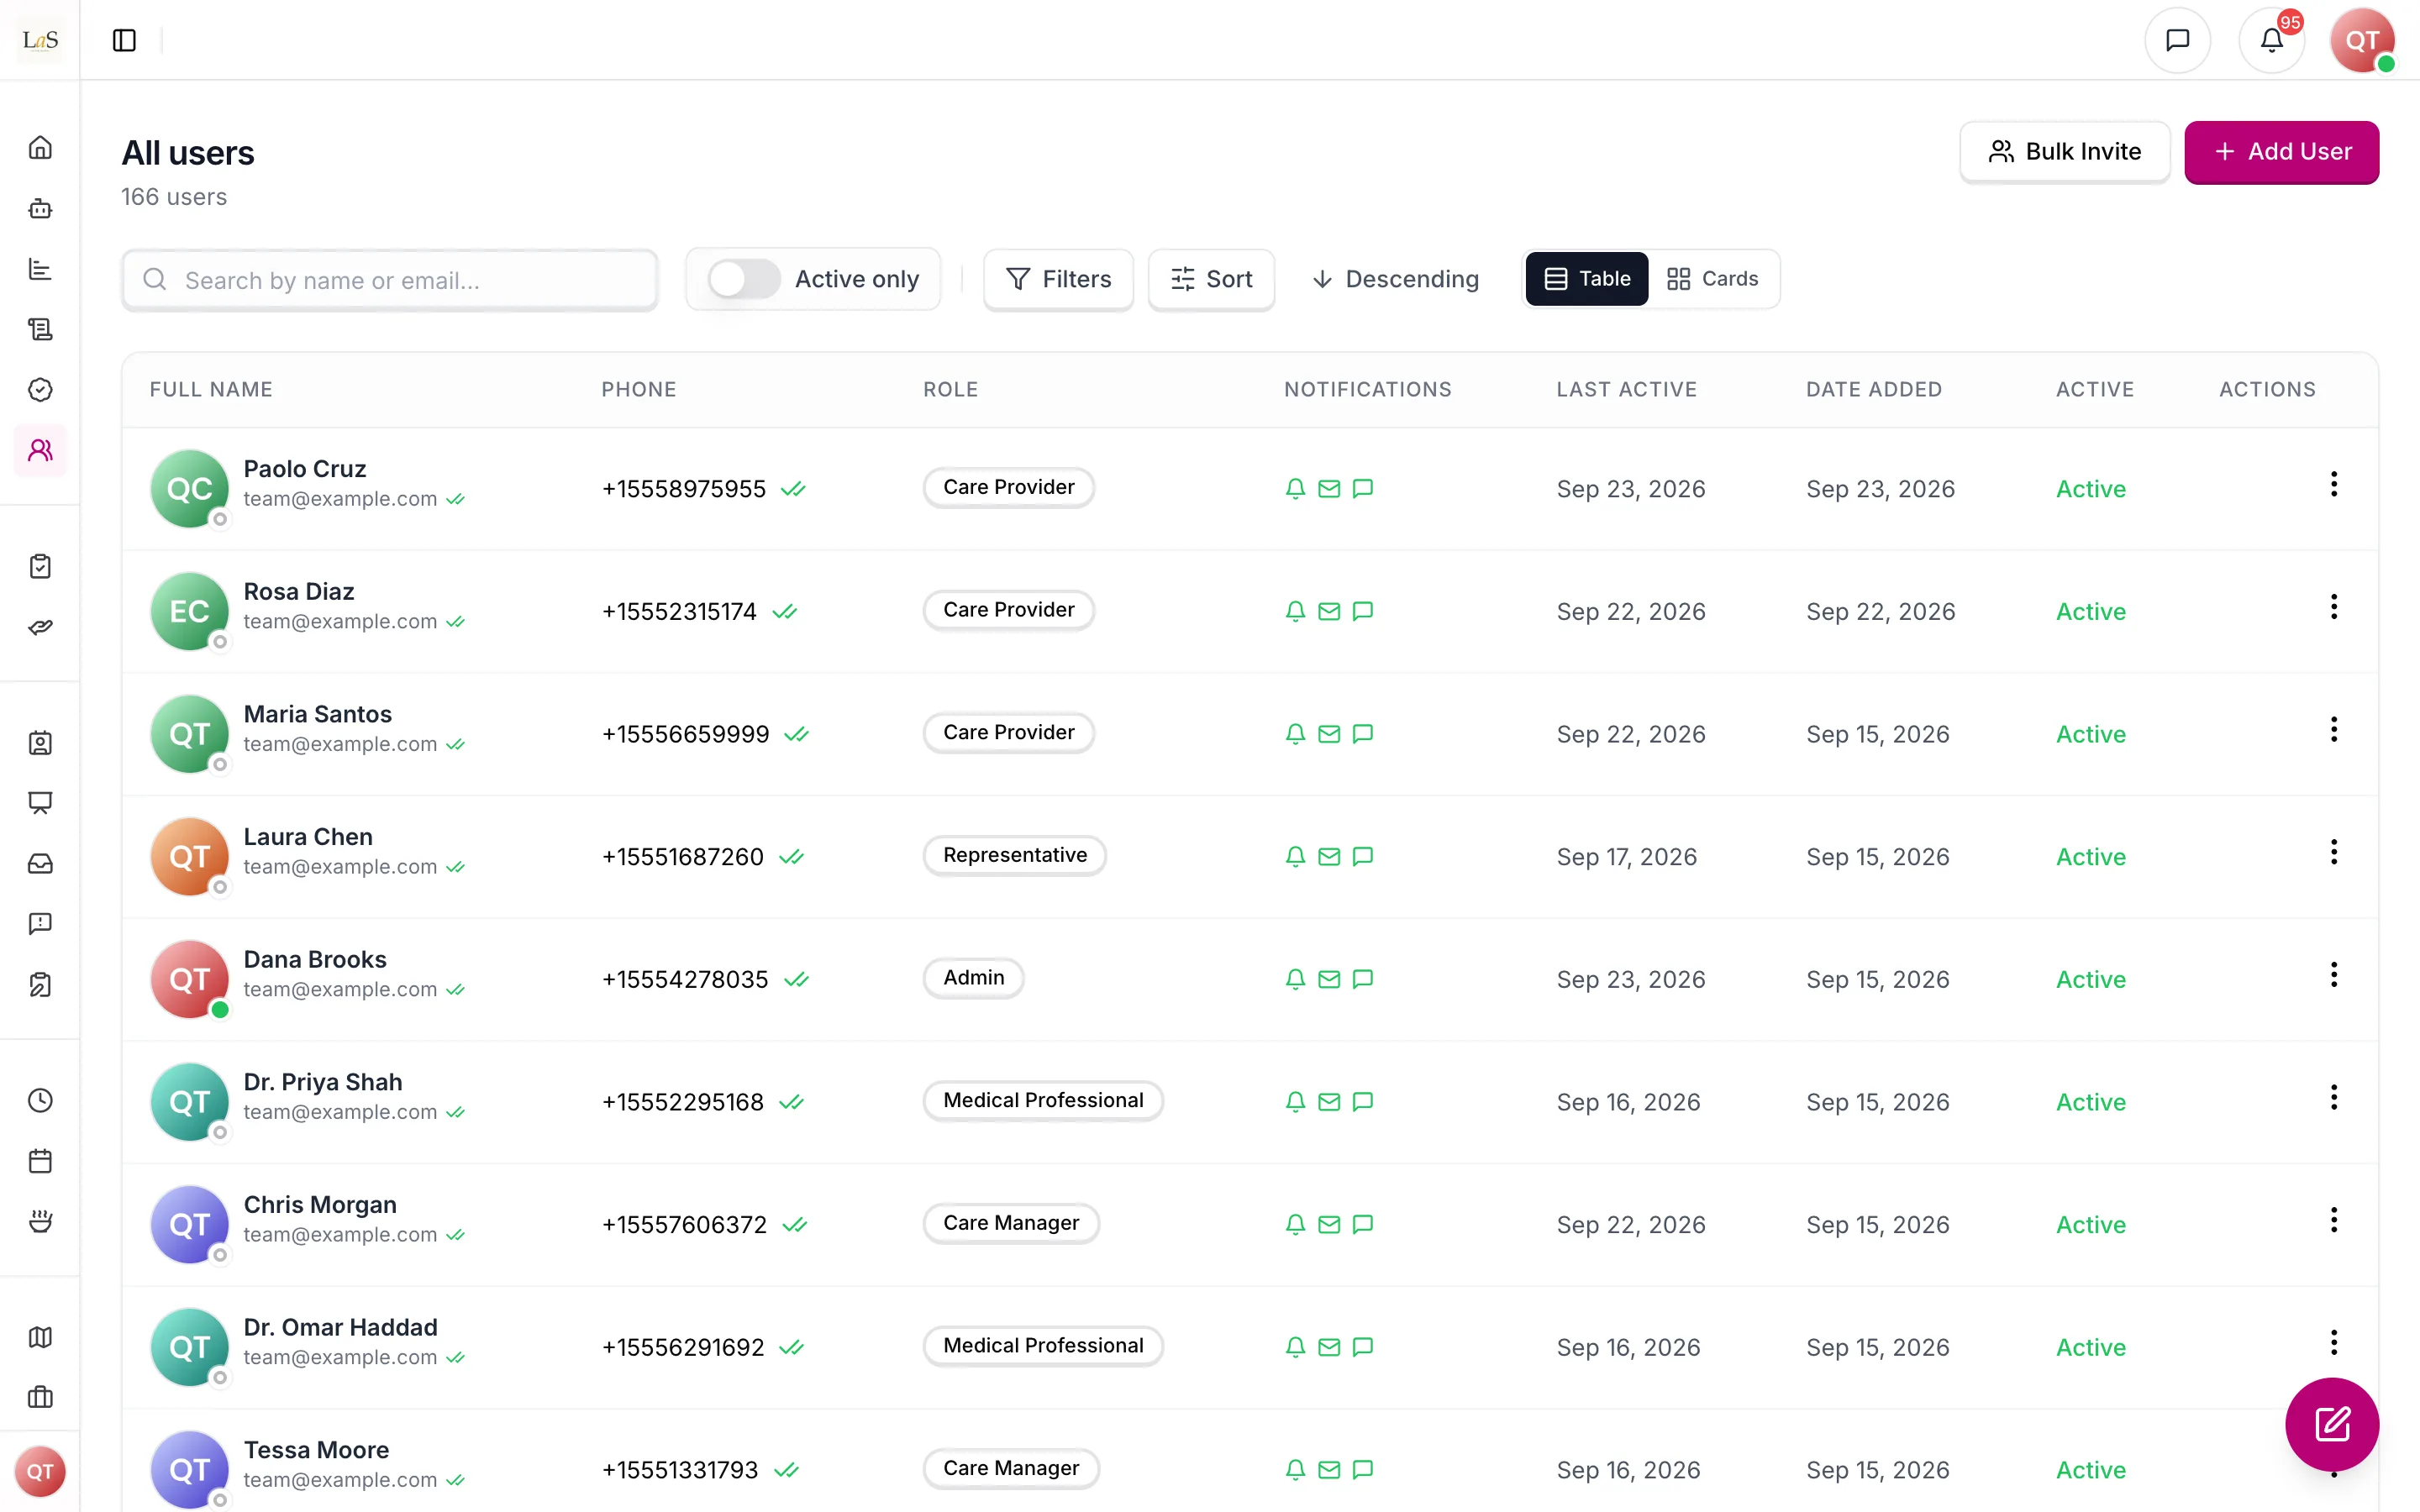2420x1512 pixels.
Task: Open the bar chart analytics sidebar icon
Action: 40,269
